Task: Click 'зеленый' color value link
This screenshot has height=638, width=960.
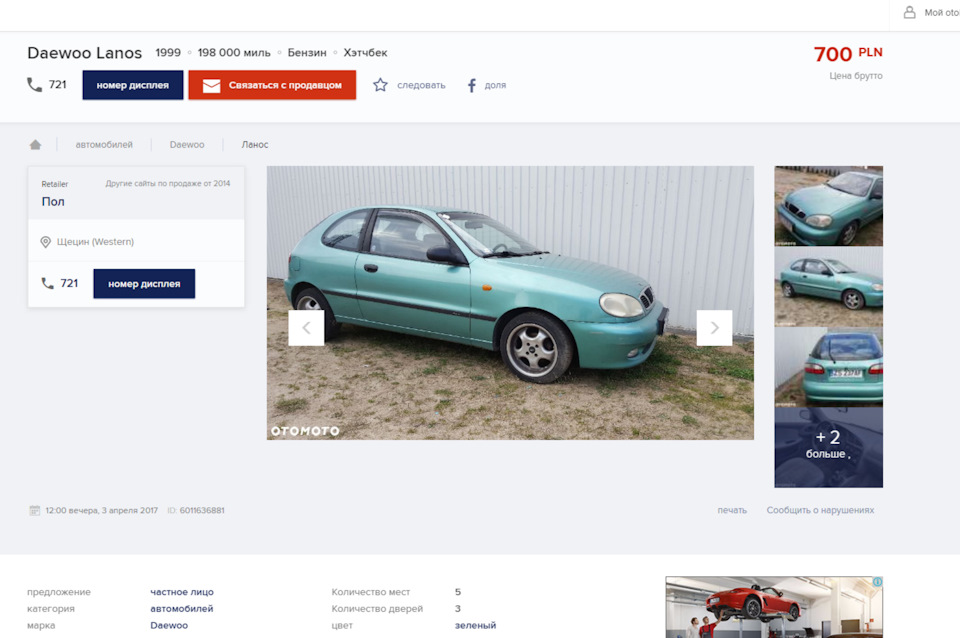Action: (475, 625)
